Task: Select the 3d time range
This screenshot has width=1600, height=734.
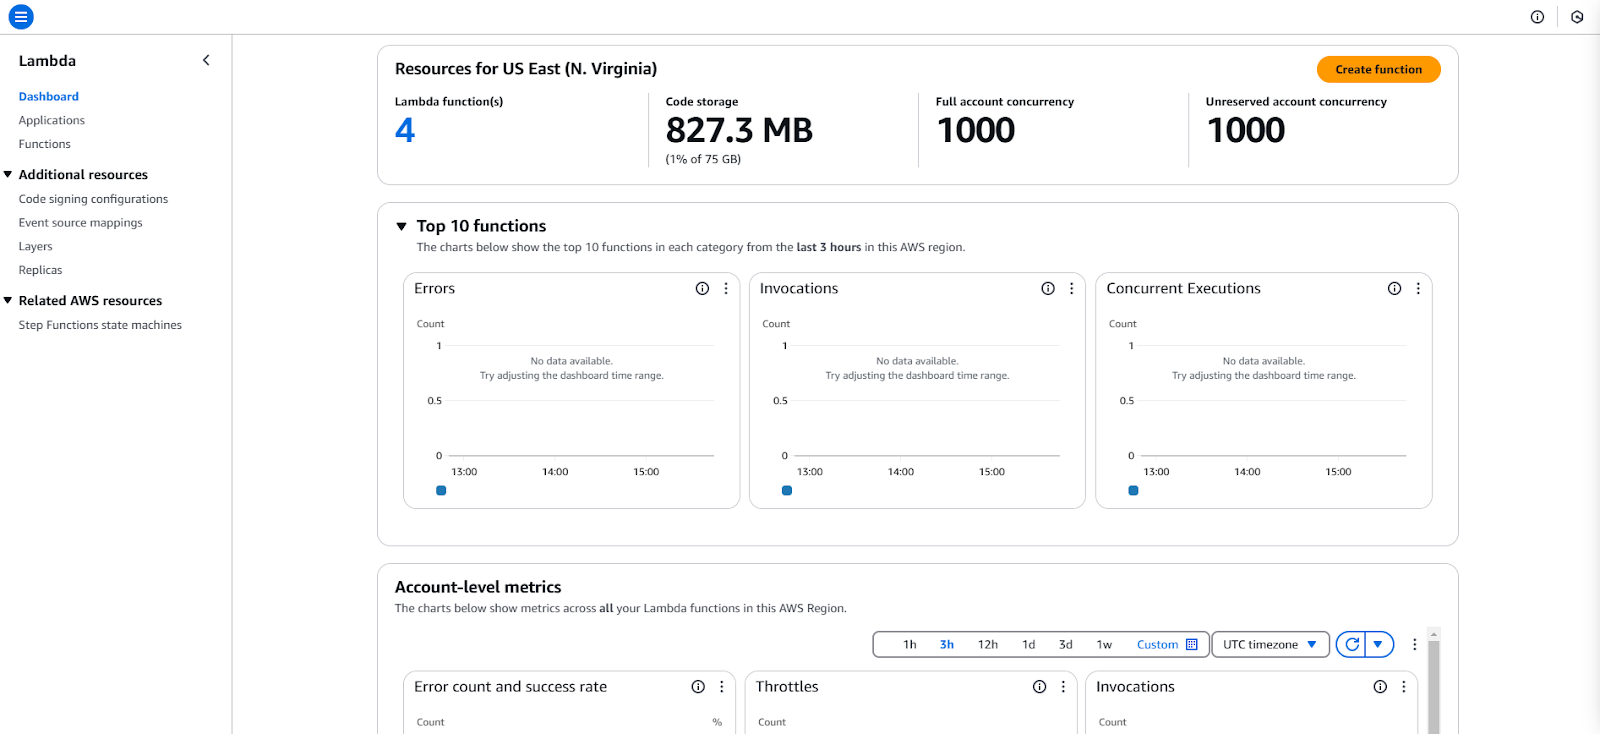Action: tap(1066, 645)
